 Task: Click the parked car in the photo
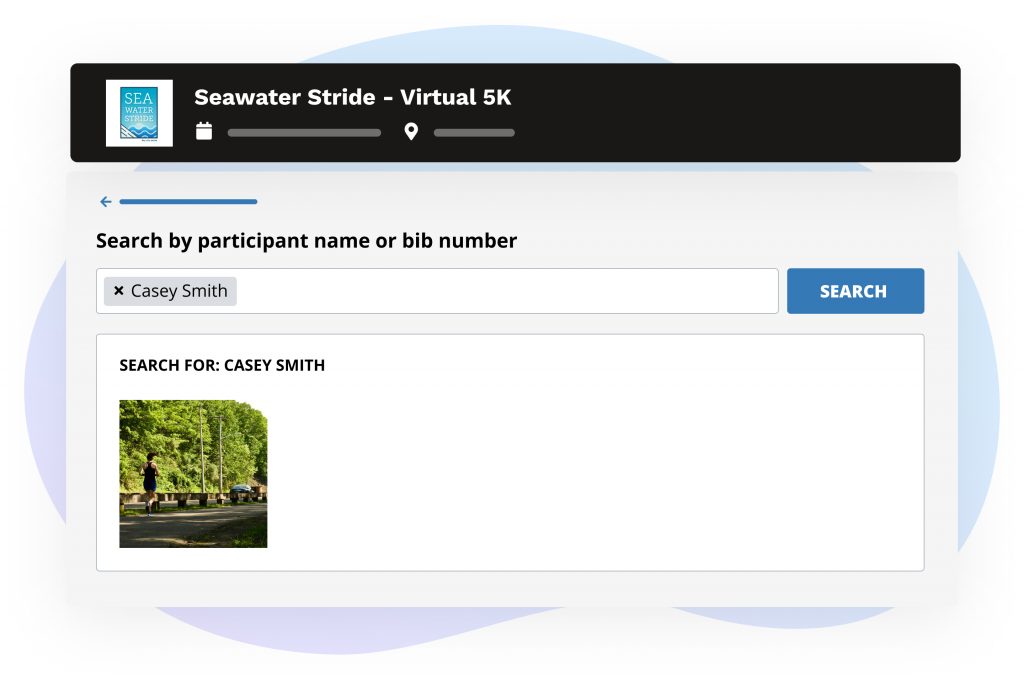tap(241, 490)
